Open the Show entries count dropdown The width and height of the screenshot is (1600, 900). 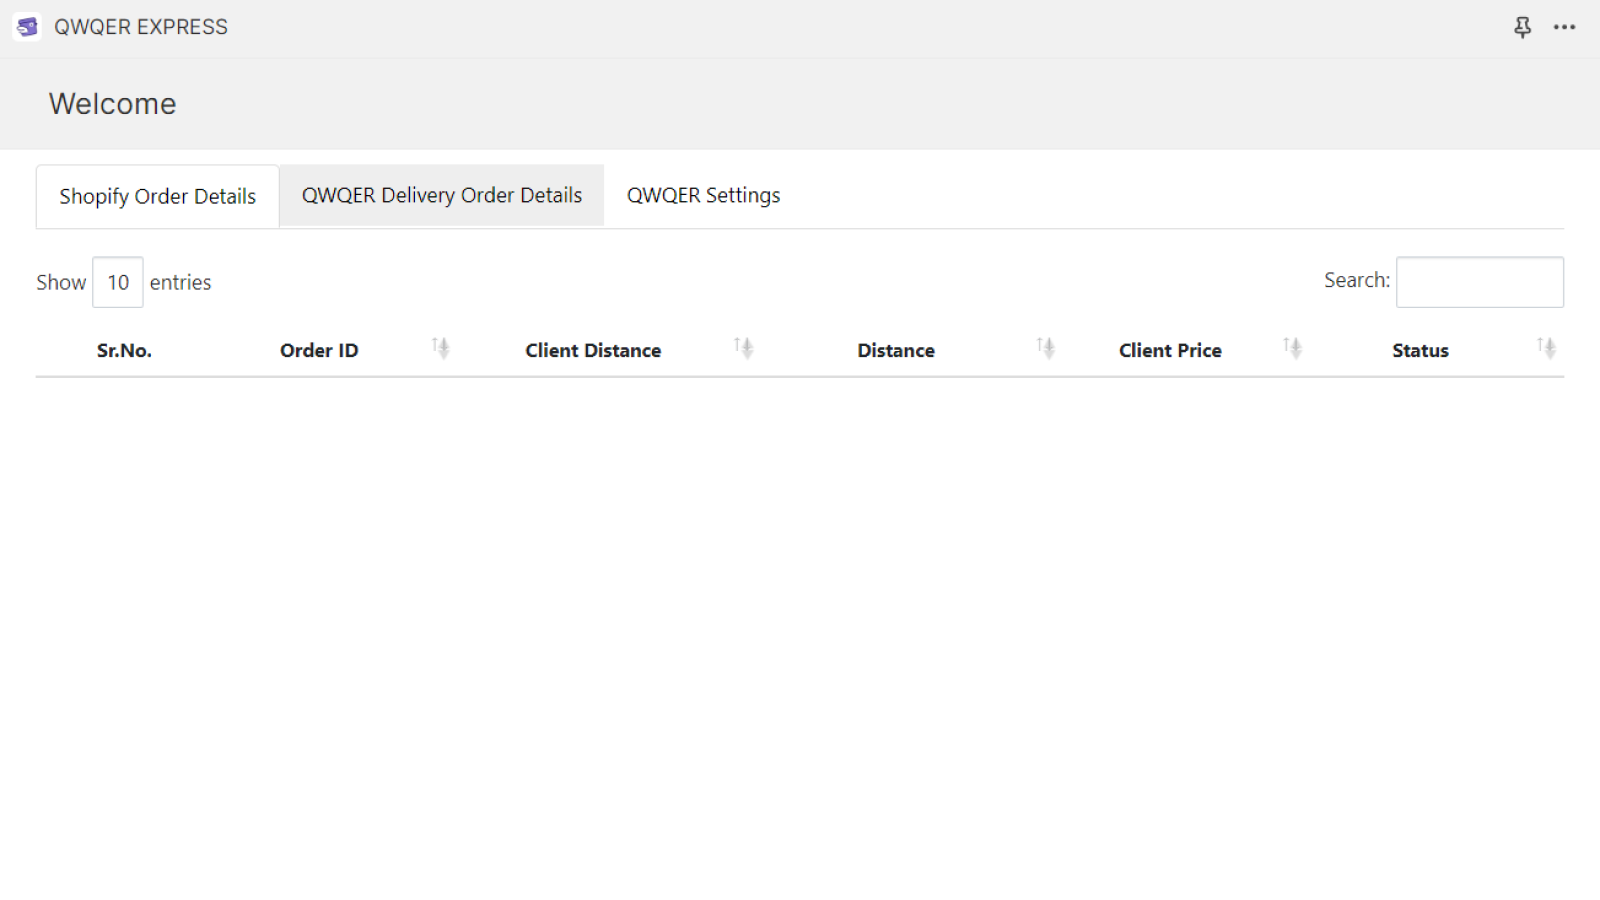118,283
